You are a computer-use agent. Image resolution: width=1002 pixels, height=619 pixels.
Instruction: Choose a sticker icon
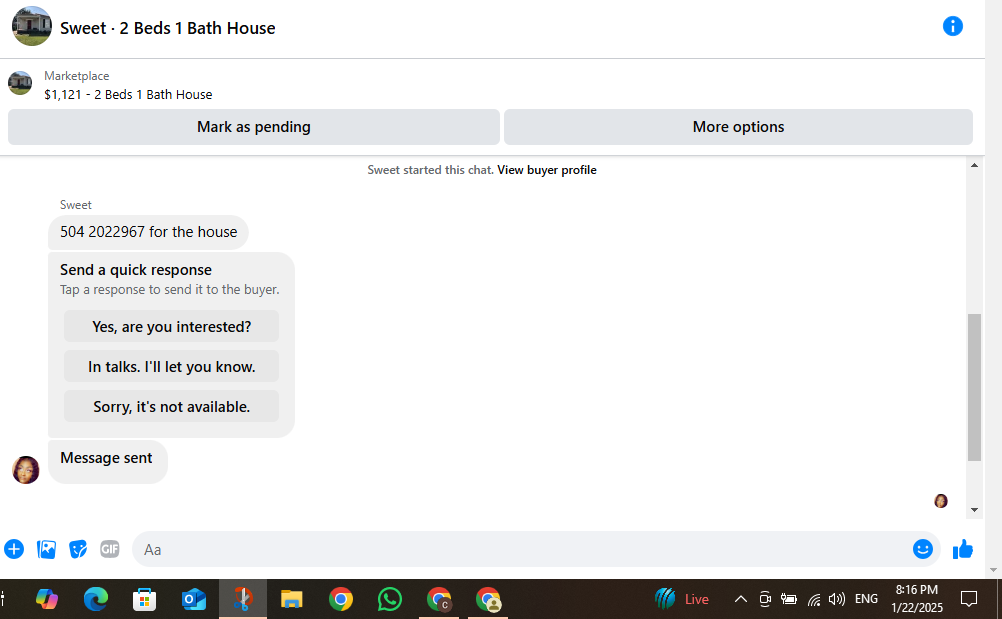(78, 549)
